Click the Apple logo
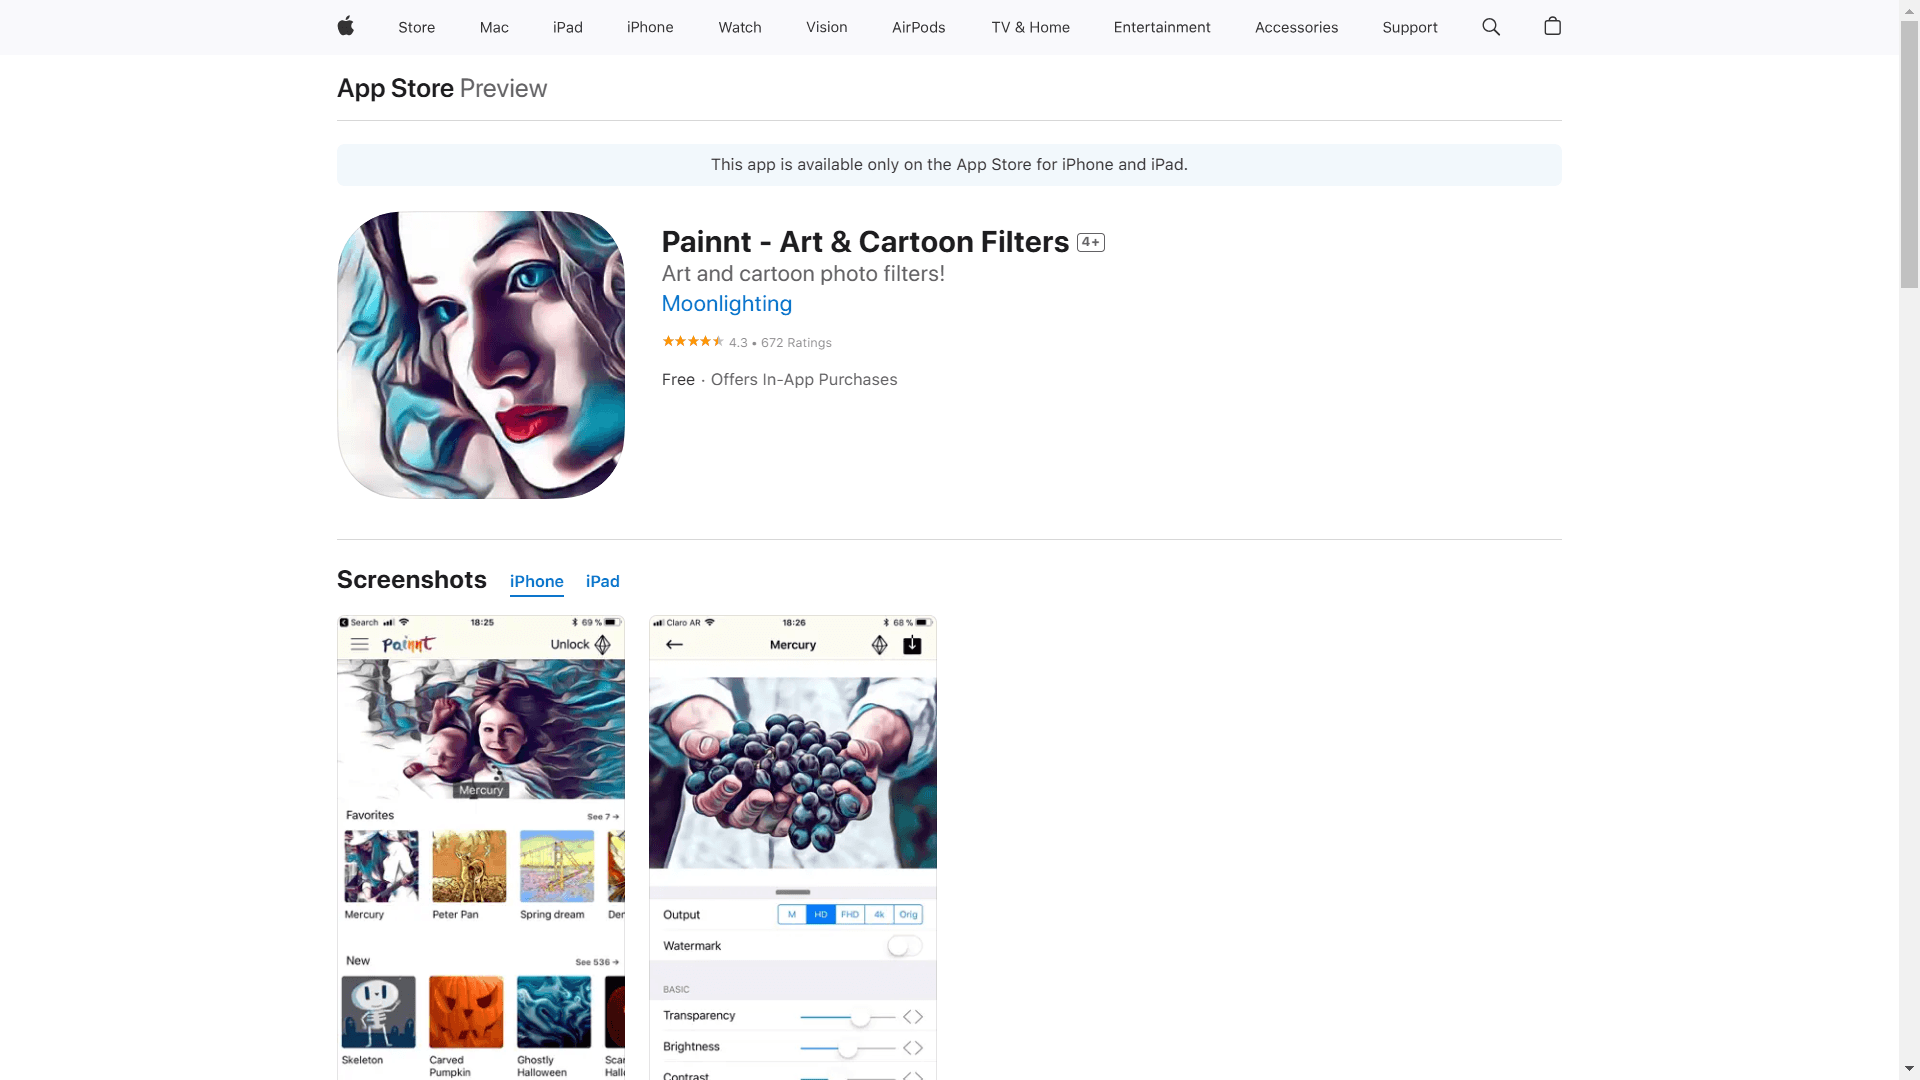Screen dimensions: 1920x1080 click(x=345, y=27)
